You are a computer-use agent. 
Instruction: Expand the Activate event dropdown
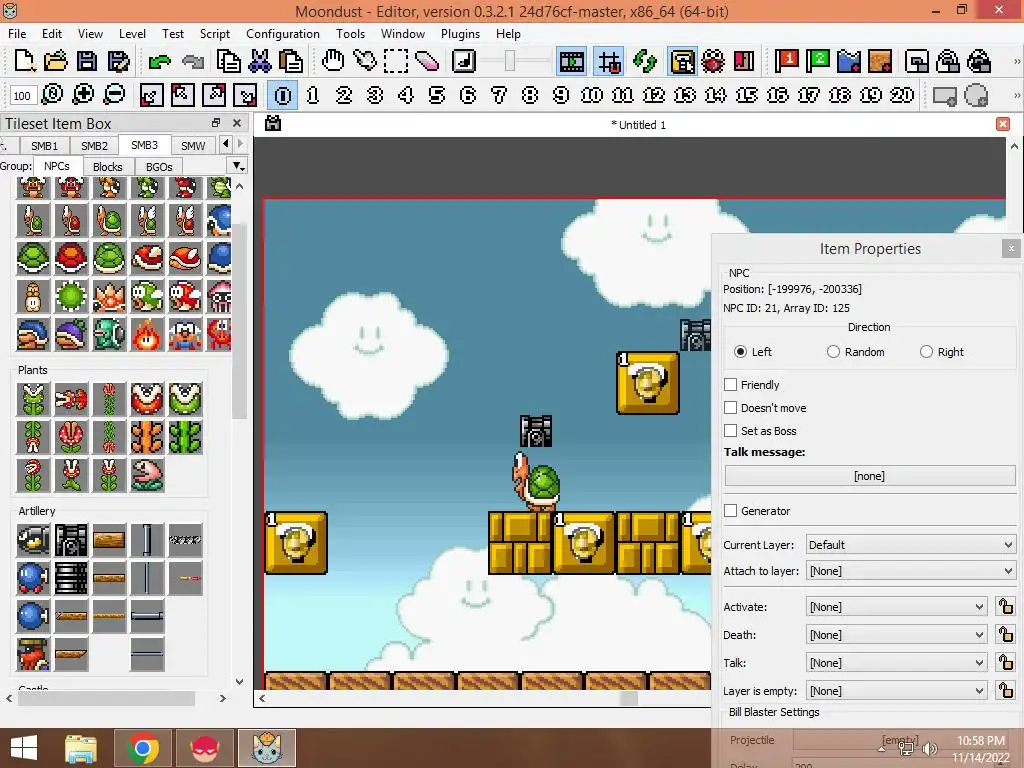(897, 607)
